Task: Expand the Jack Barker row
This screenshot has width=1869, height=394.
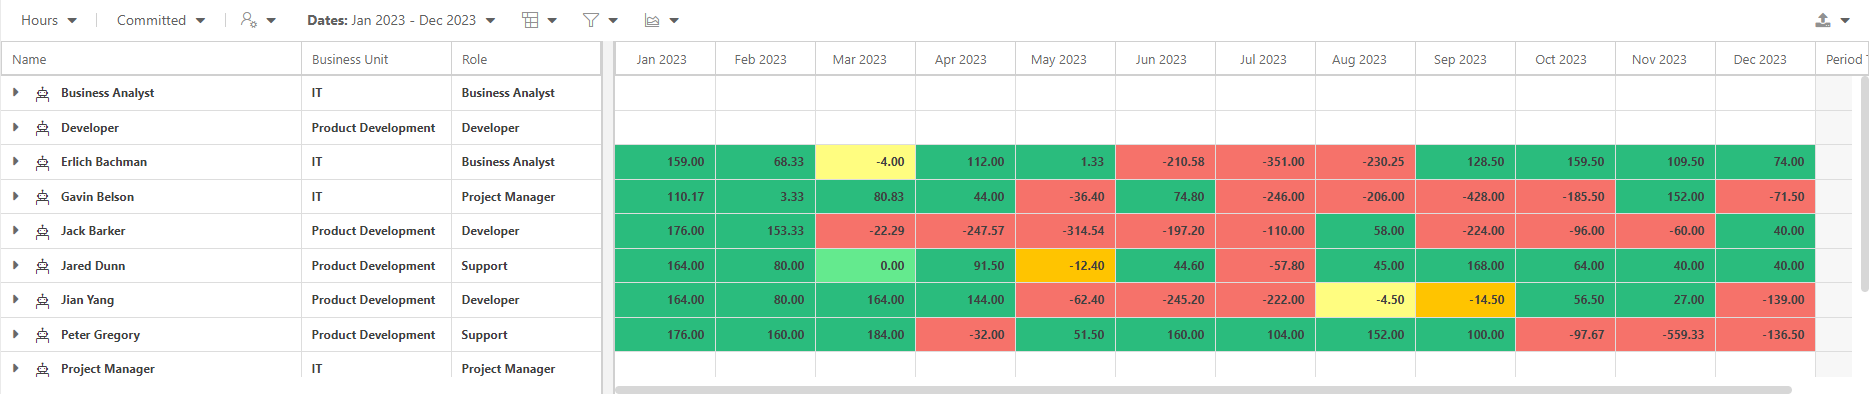Action: tap(15, 230)
